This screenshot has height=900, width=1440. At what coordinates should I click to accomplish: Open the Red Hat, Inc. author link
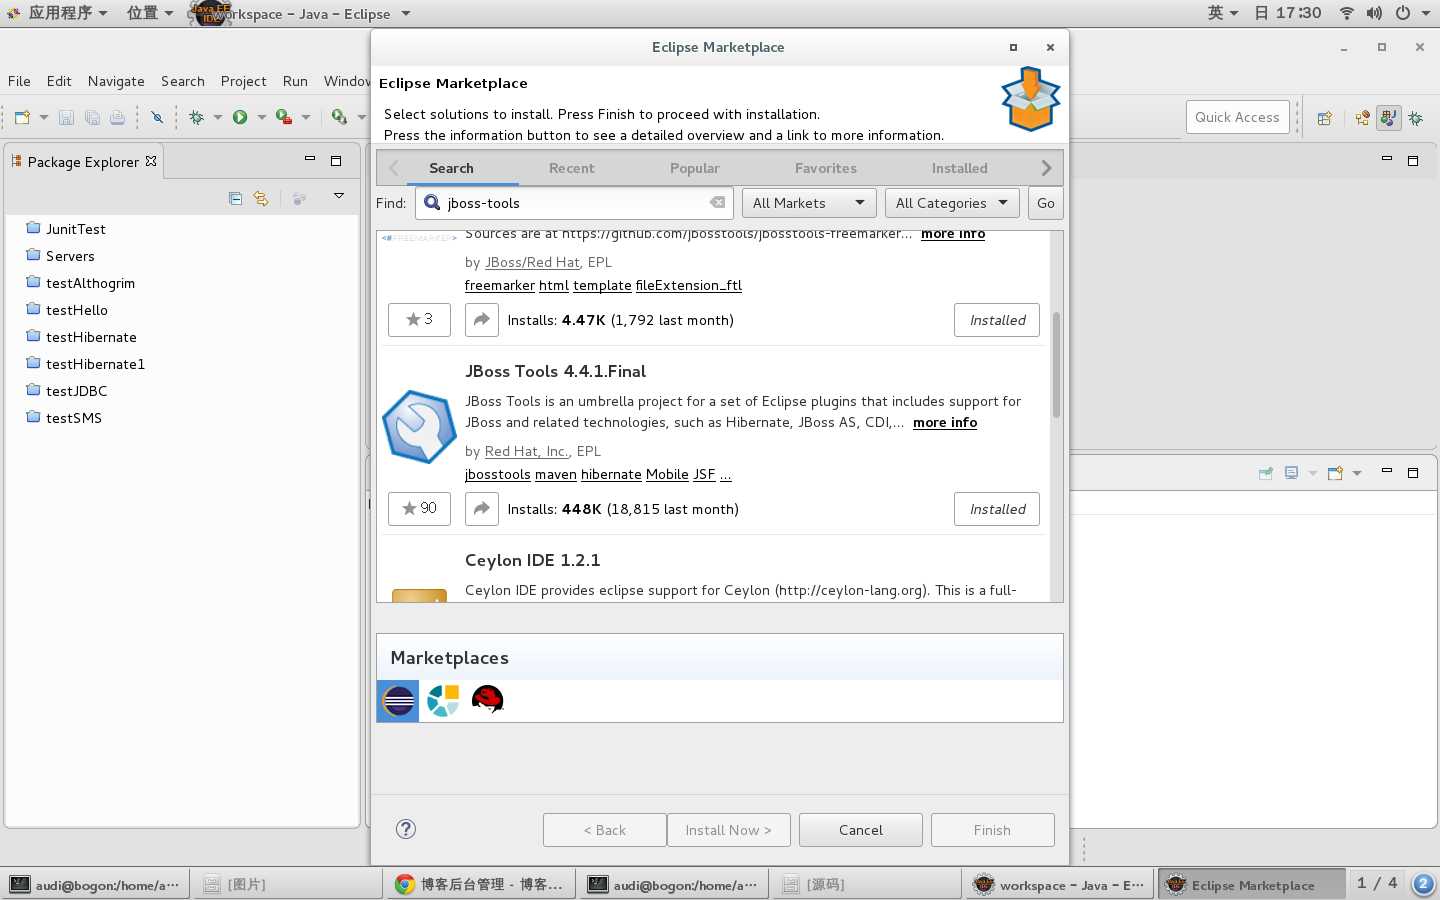coord(527,451)
